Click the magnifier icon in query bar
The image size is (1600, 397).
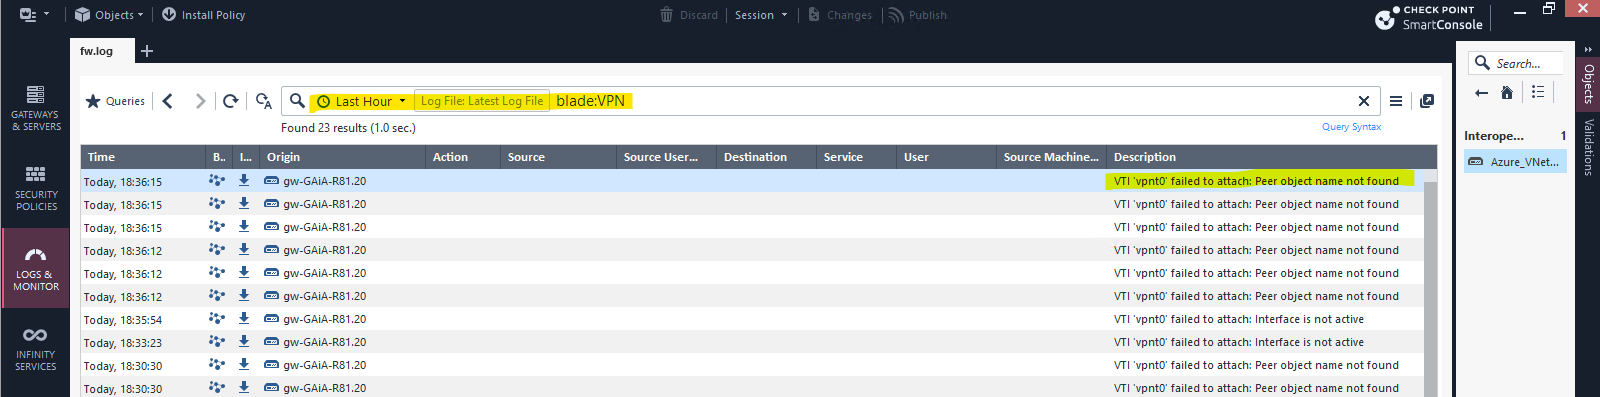pos(297,101)
